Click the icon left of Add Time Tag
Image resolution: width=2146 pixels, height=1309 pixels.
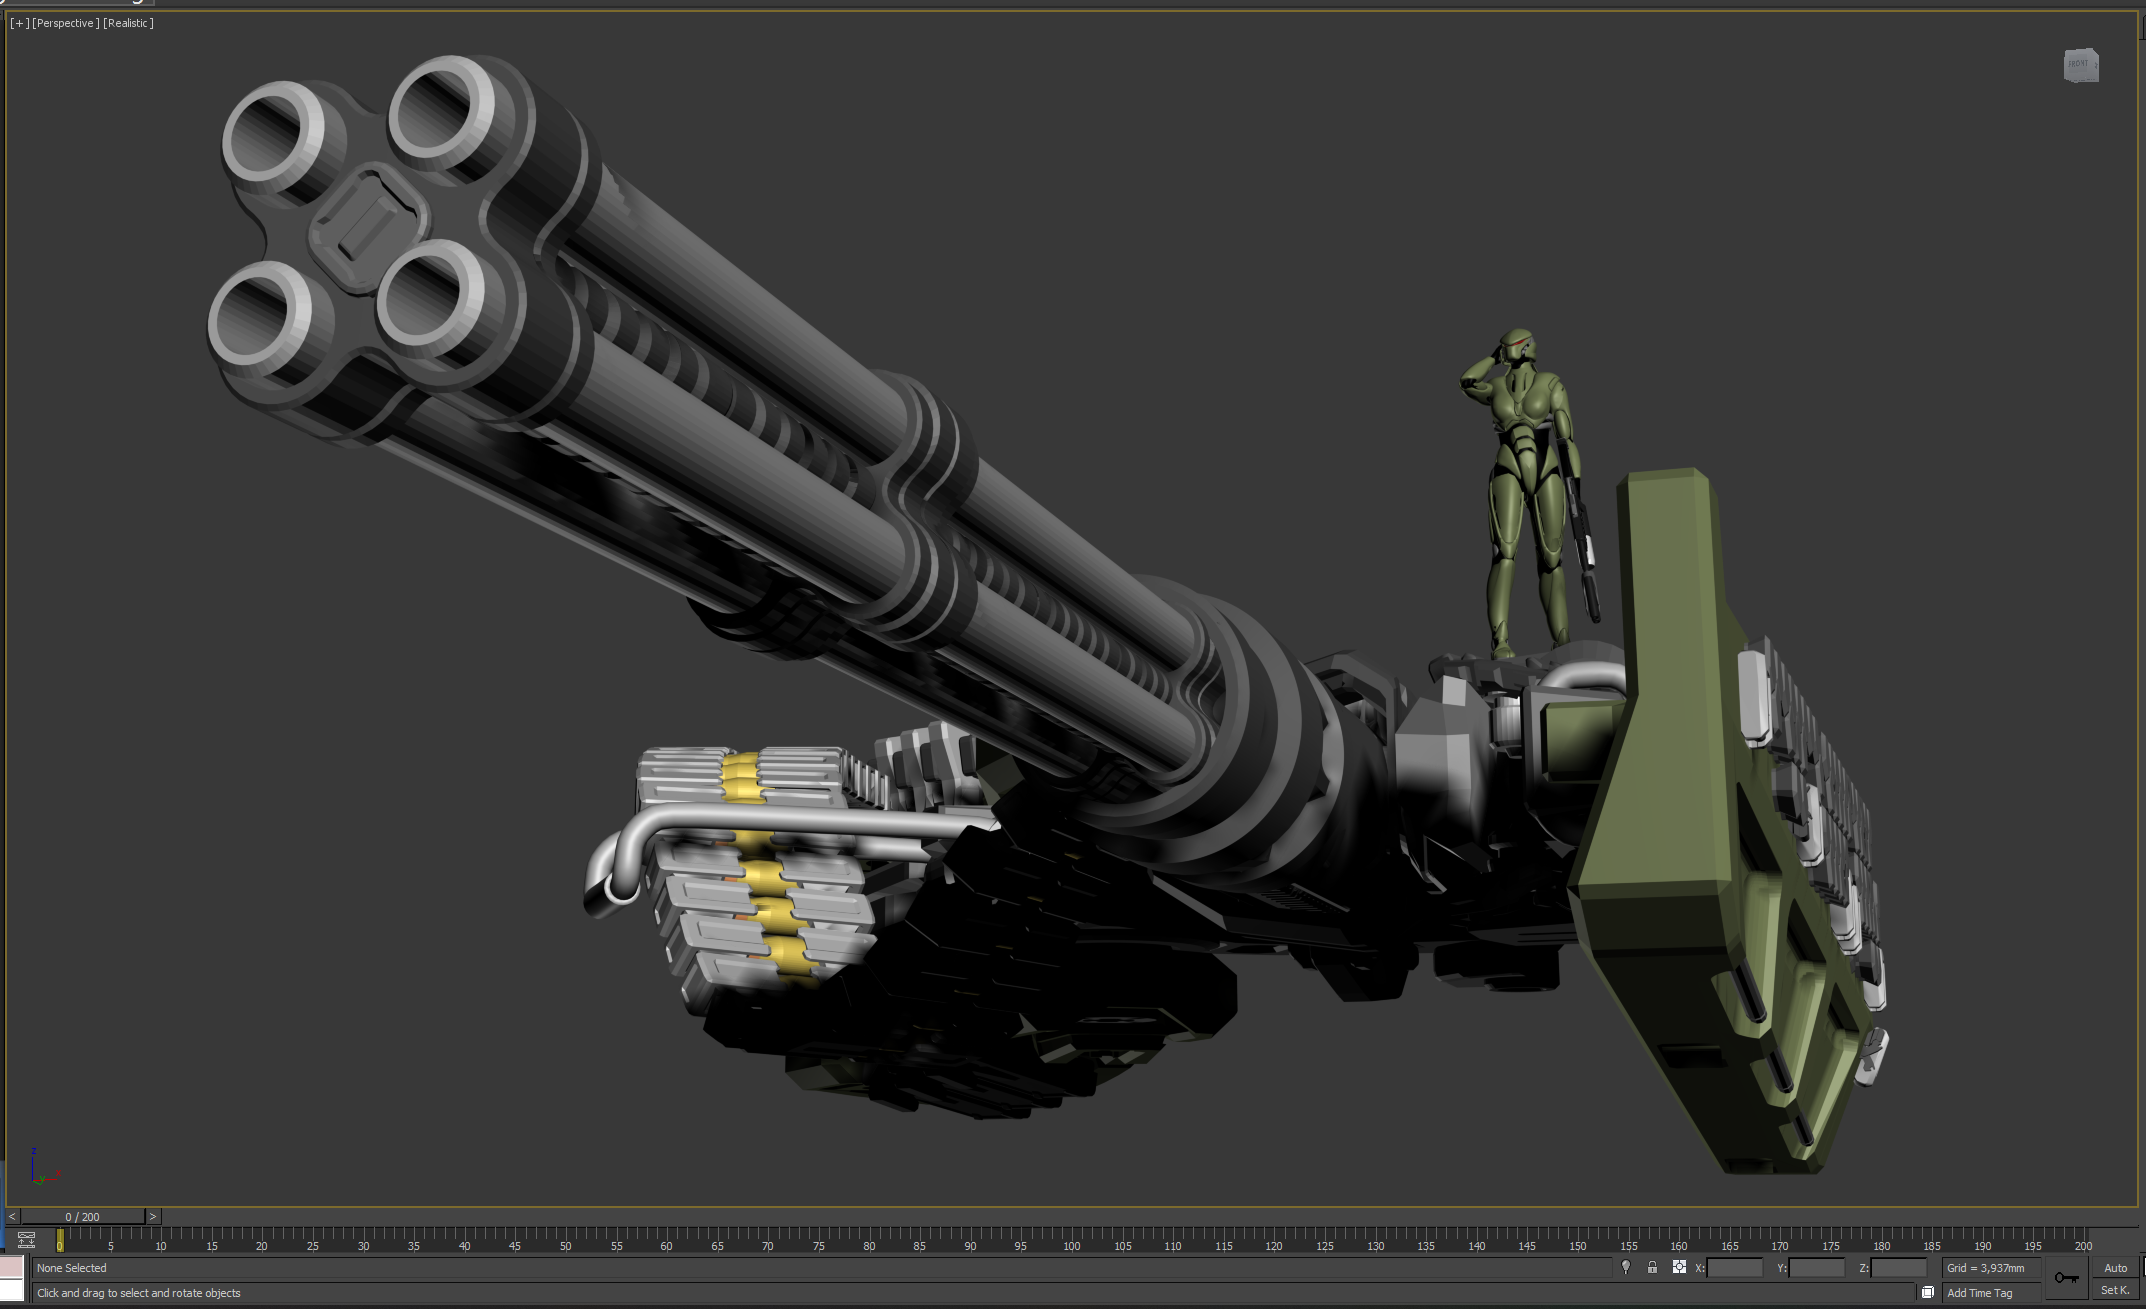coord(1927,1292)
